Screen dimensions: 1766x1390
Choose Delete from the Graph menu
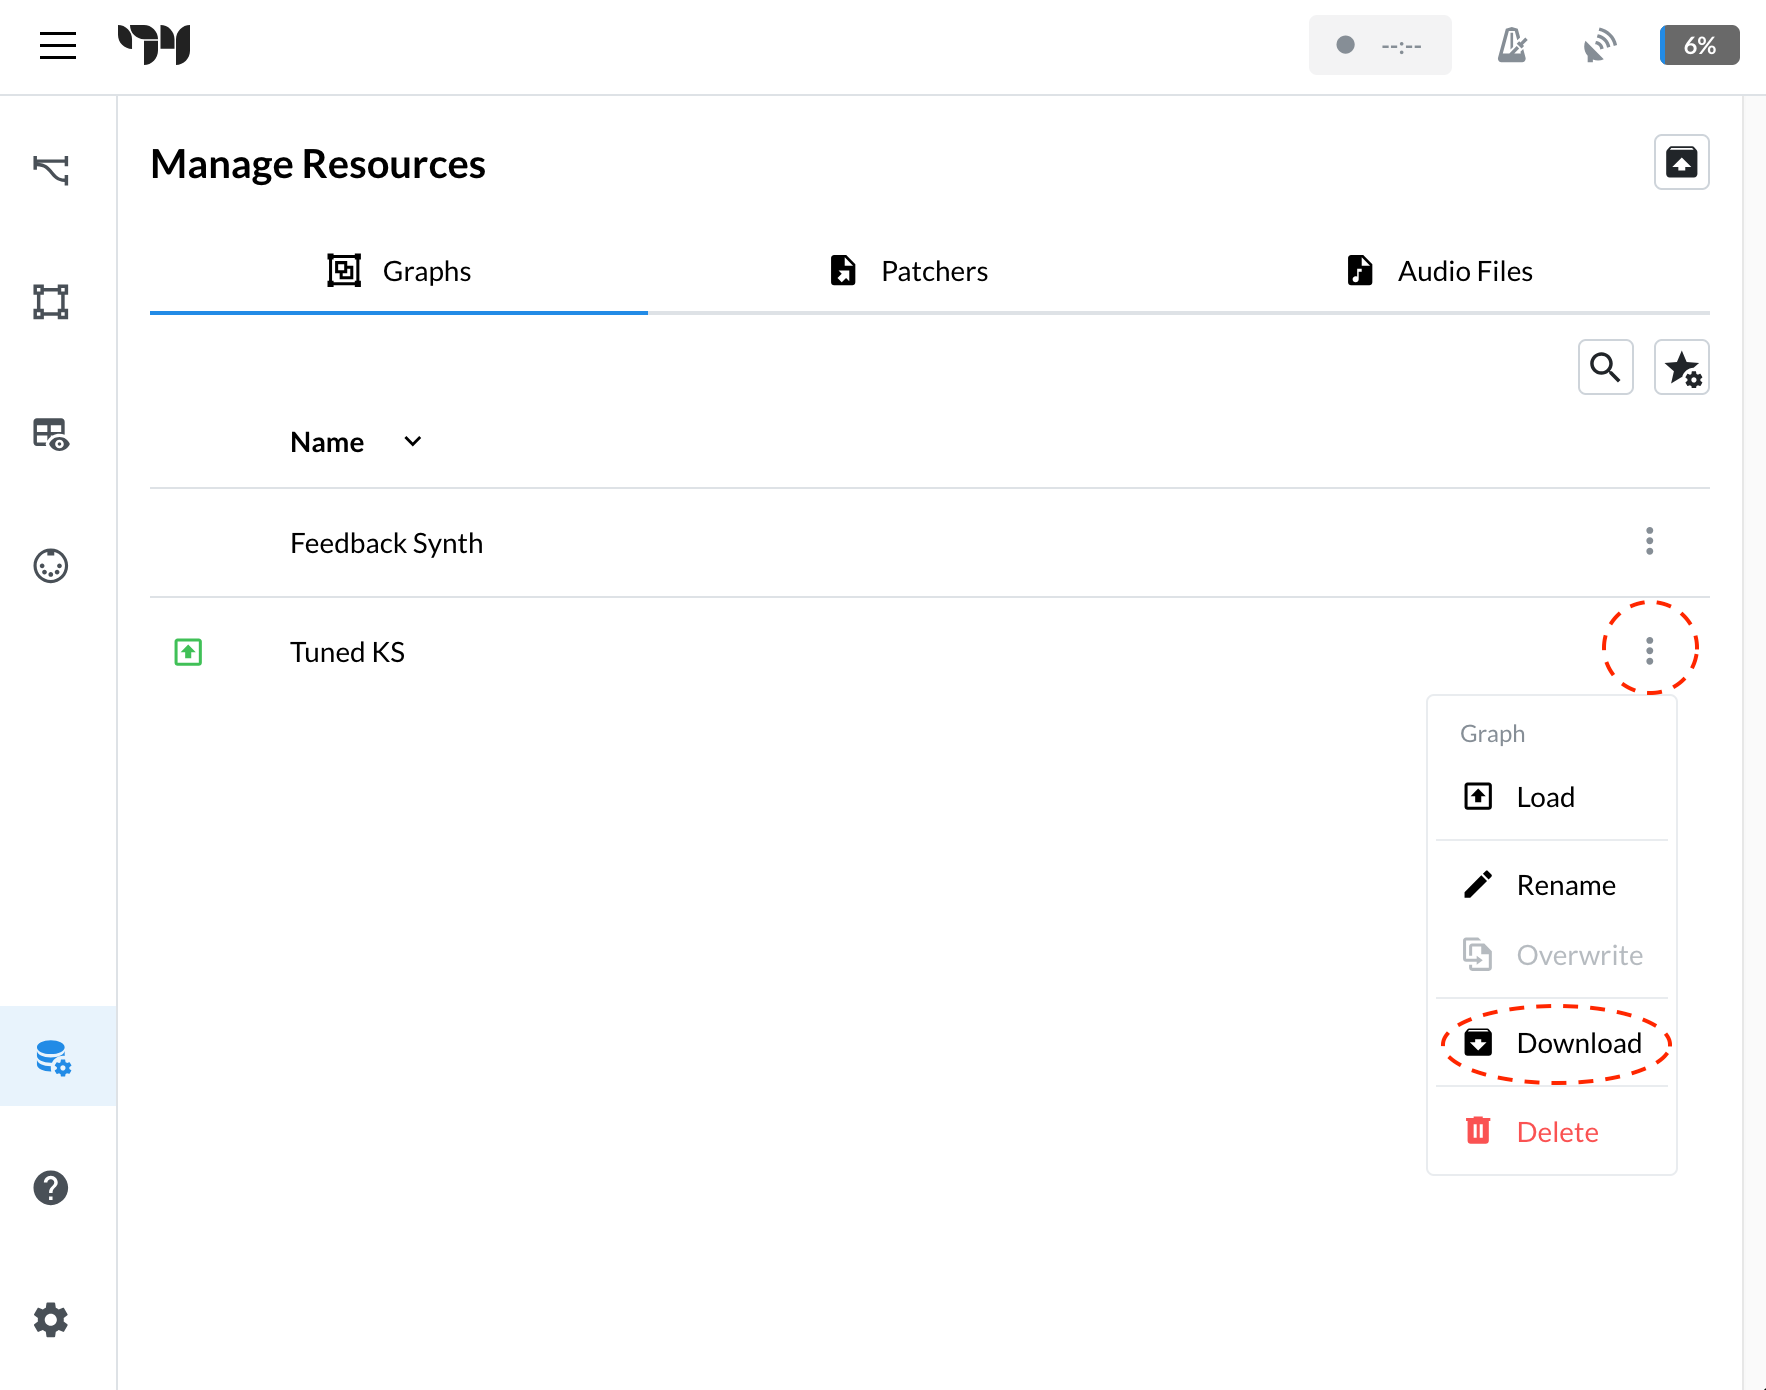(x=1552, y=1132)
